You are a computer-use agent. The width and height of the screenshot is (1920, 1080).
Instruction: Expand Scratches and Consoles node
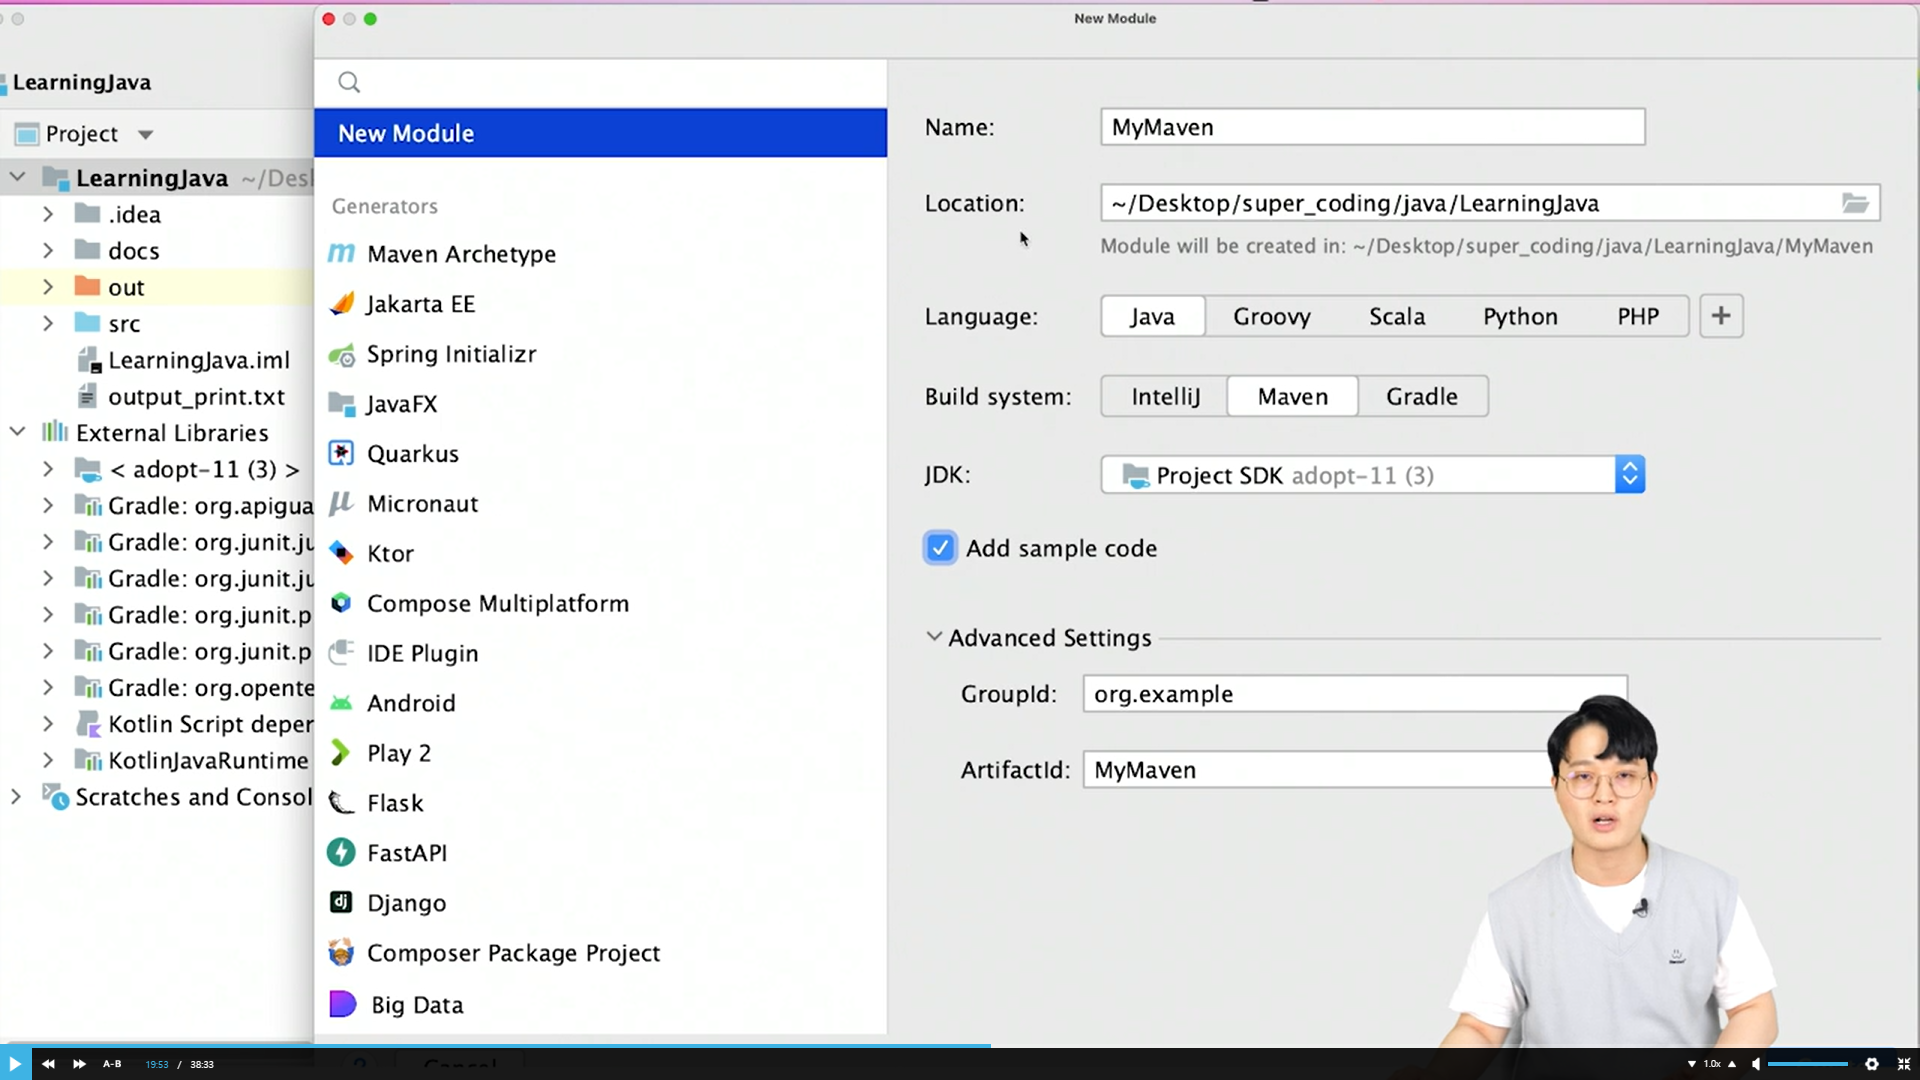pyautogui.click(x=15, y=797)
